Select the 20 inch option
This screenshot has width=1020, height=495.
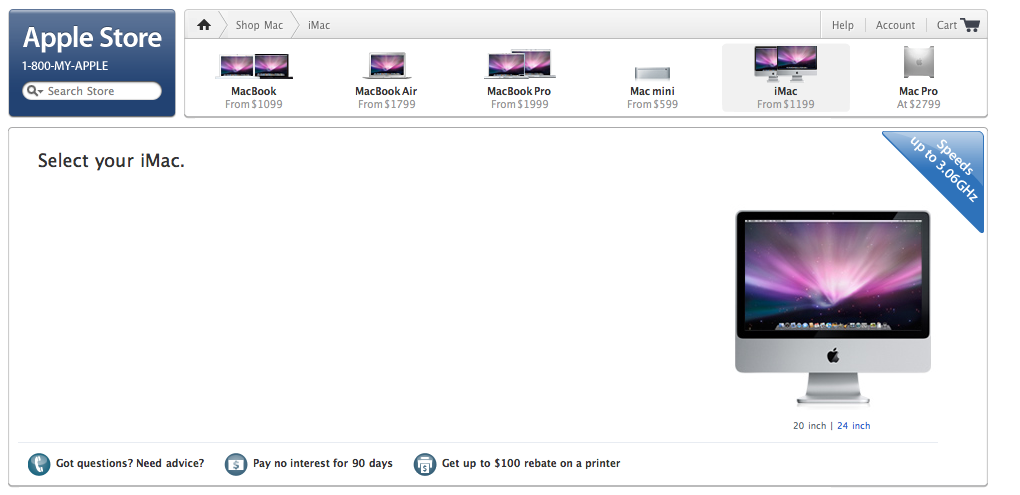click(809, 425)
